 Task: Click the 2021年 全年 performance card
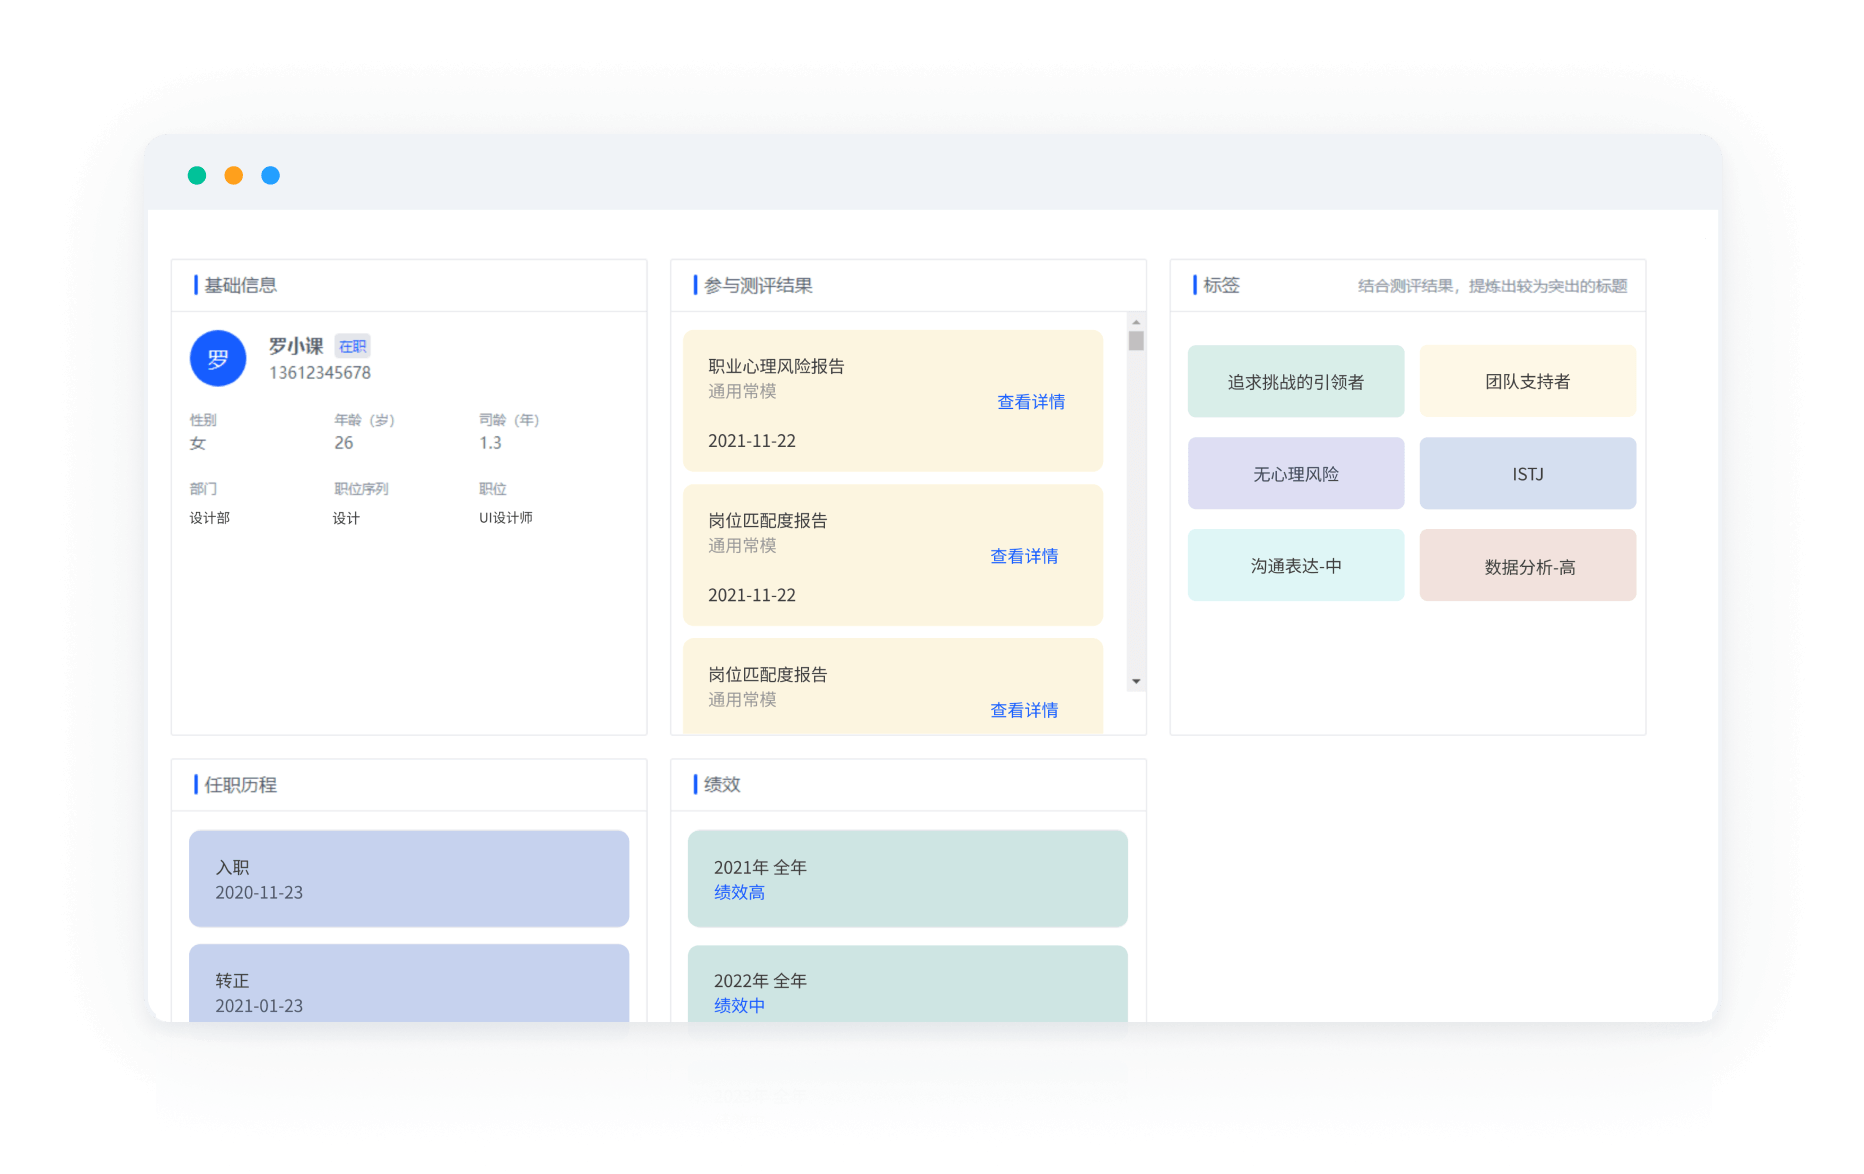coord(908,878)
